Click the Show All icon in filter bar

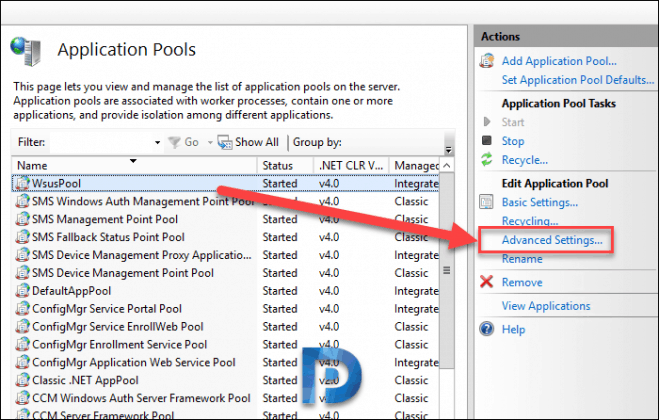coord(225,143)
